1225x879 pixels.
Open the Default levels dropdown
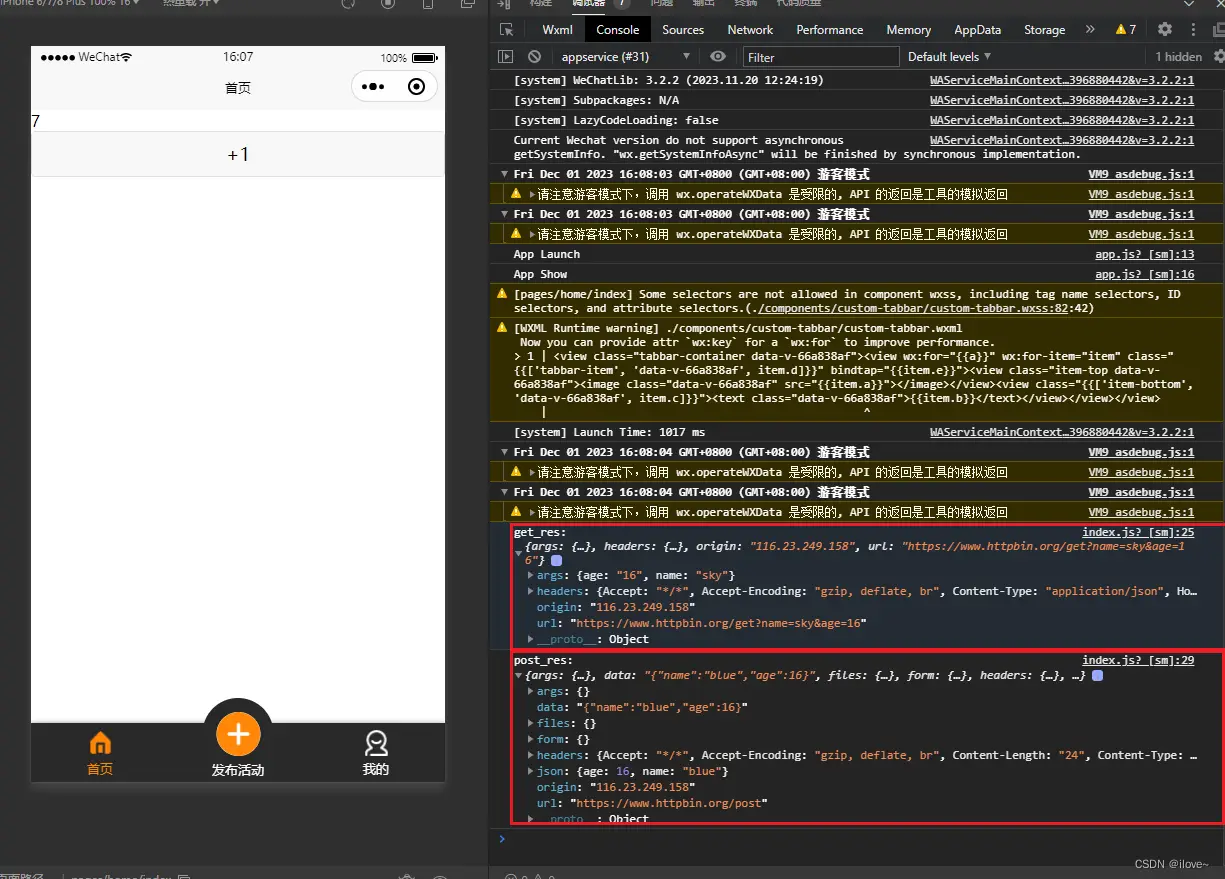(949, 57)
